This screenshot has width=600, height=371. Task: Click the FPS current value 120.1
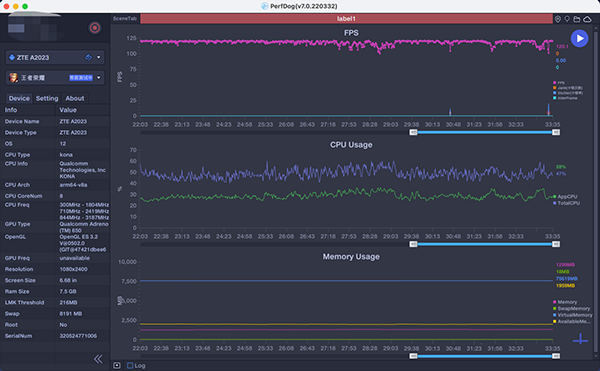click(x=562, y=47)
